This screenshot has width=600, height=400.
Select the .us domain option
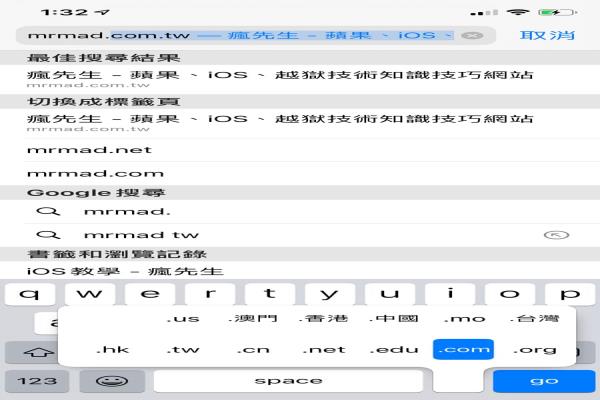[183, 318]
